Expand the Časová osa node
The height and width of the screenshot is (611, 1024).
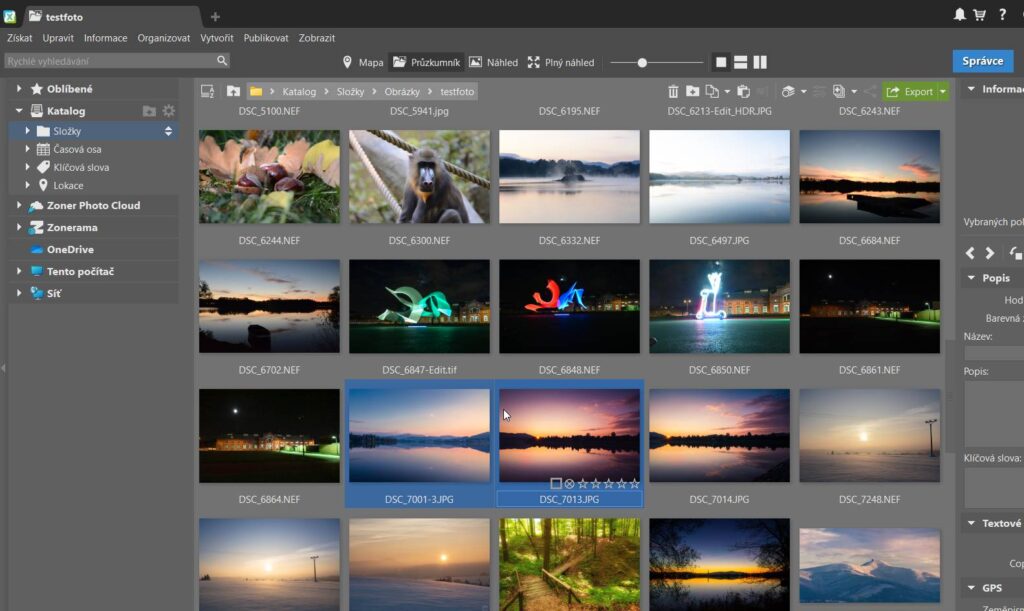(27, 149)
